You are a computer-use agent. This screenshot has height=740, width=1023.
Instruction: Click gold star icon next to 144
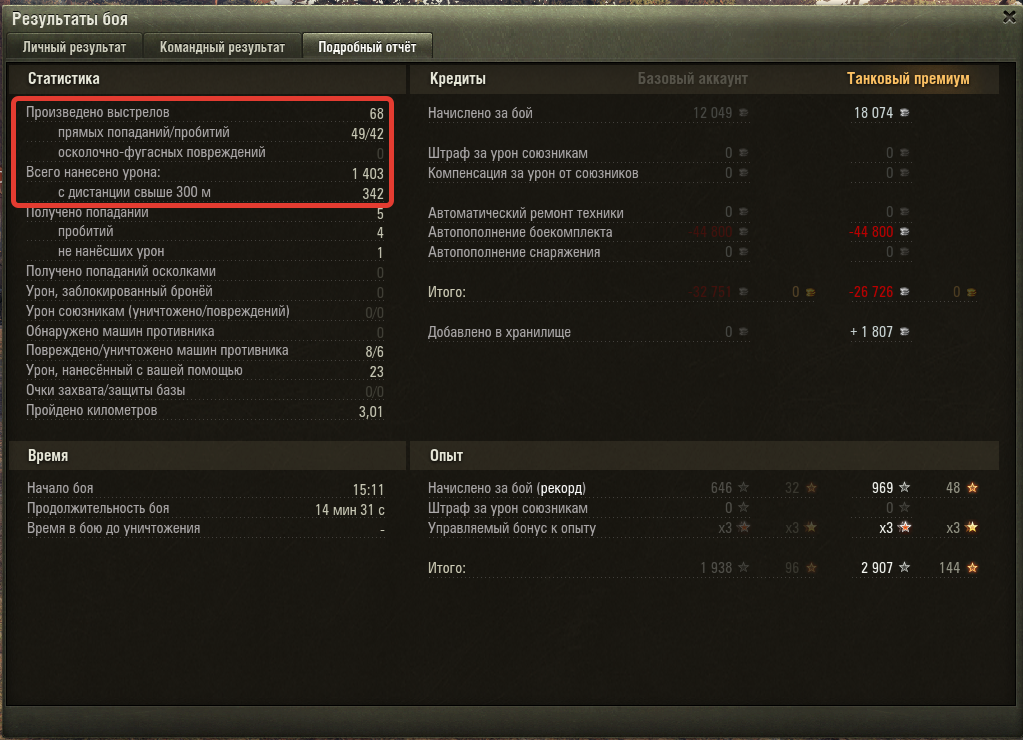coord(972,568)
